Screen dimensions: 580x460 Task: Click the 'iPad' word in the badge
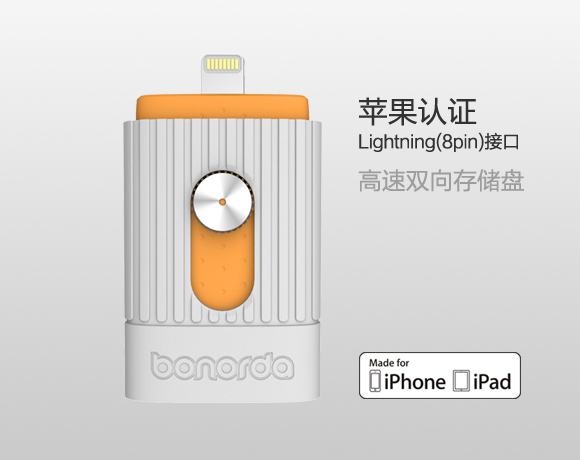(x=492, y=382)
